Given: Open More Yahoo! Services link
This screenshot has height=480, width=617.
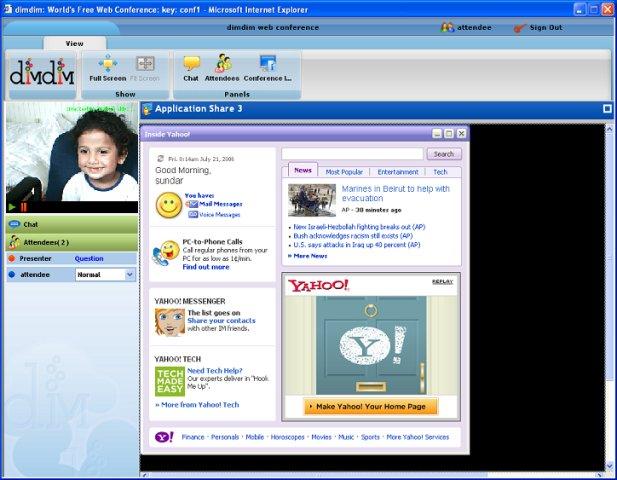Looking at the screenshot, I should click(x=417, y=437).
